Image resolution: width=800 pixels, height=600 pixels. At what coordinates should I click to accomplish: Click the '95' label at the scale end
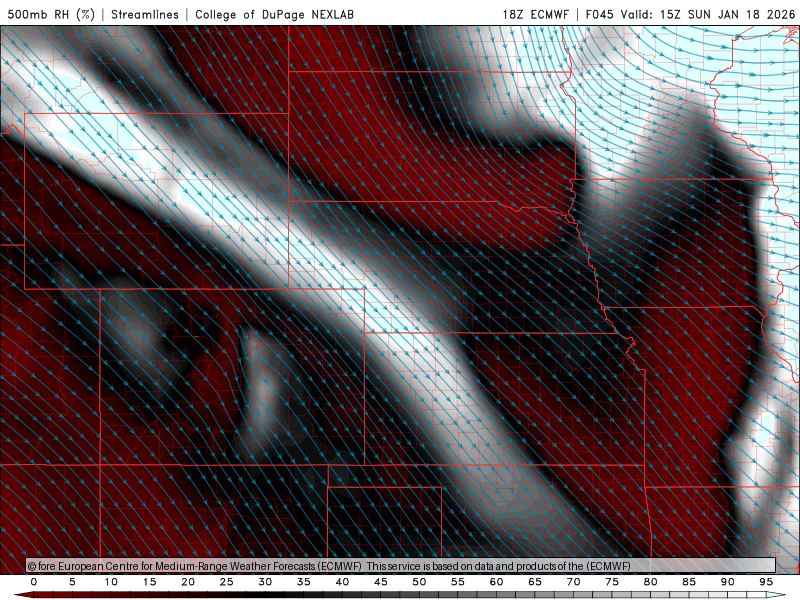tap(766, 582)
